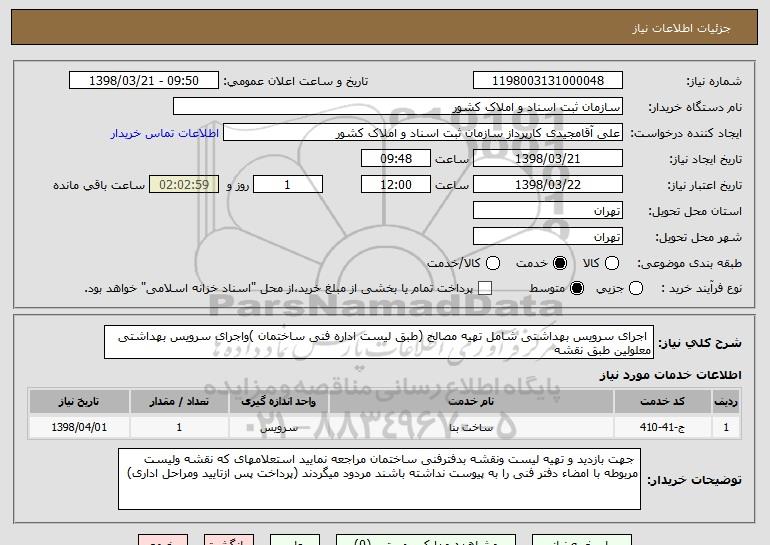This screenshot has width=770, height=545.
Task: Choose the متوسط purchase process radio
Action: point(577,288)
